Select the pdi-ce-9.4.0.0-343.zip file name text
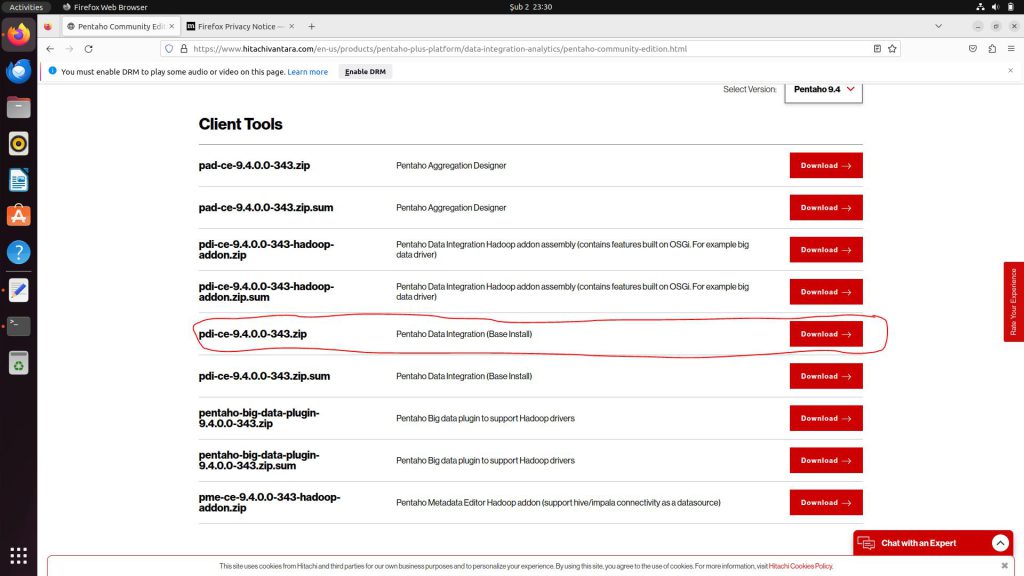This screenshot has width=1024, height=576. click(x=253, y=334)
